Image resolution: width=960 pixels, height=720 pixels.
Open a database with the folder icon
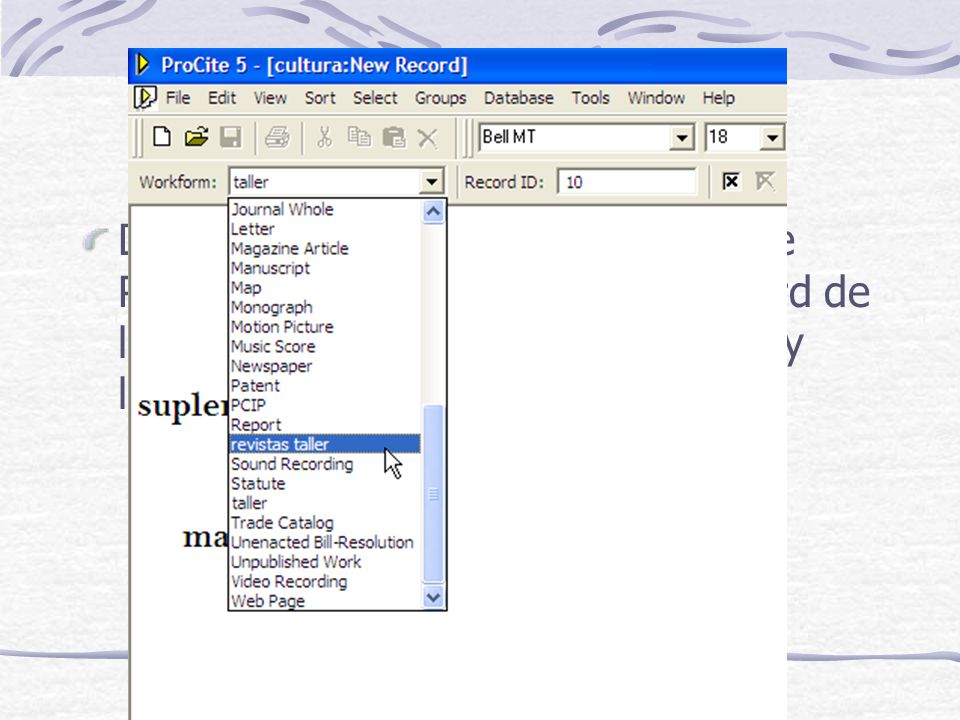point(197,137)
